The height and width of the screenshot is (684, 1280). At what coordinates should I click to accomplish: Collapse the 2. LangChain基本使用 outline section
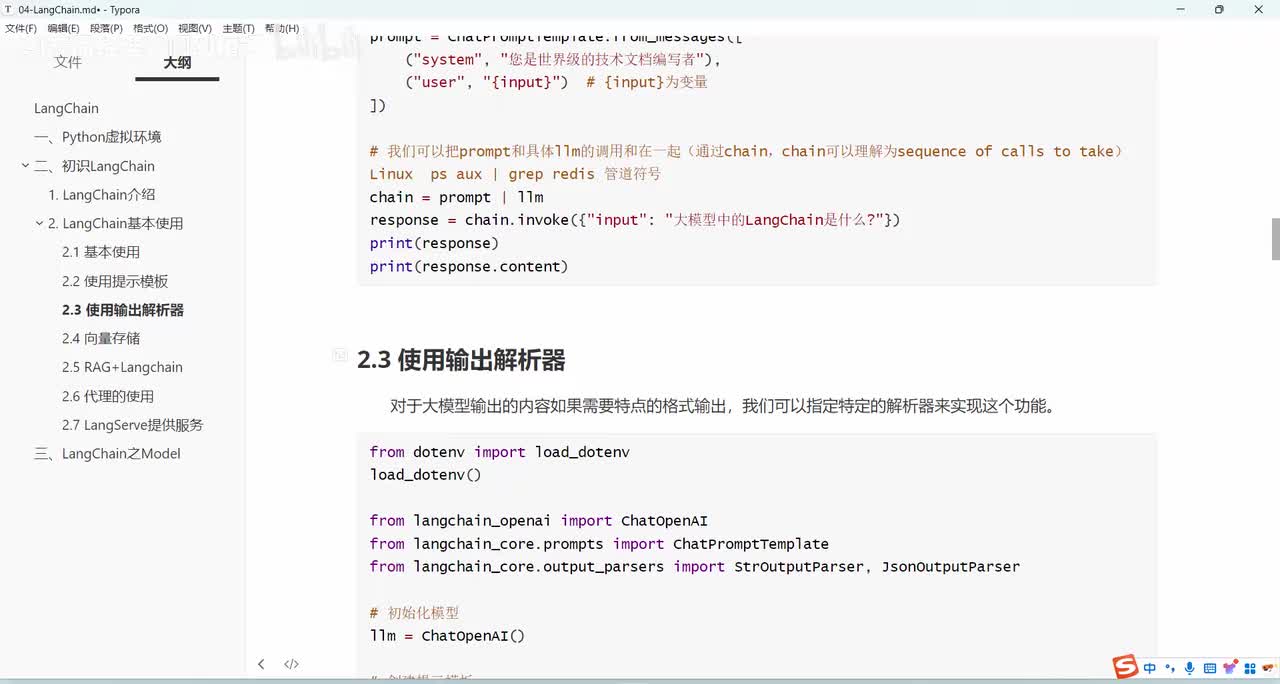pyautogui.click(x=39, y=223)
